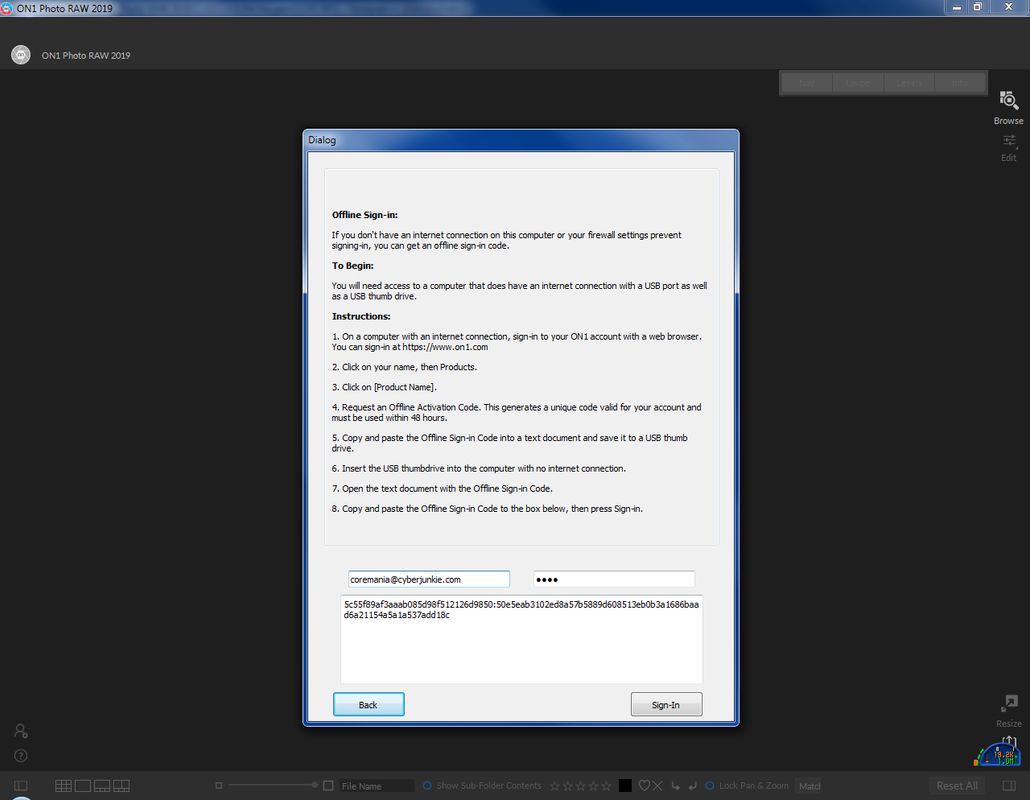Image resolution: width=1030 pixels, height=800 pixels.
Task: Open the user account icon
Action: [x=21, y=730]
